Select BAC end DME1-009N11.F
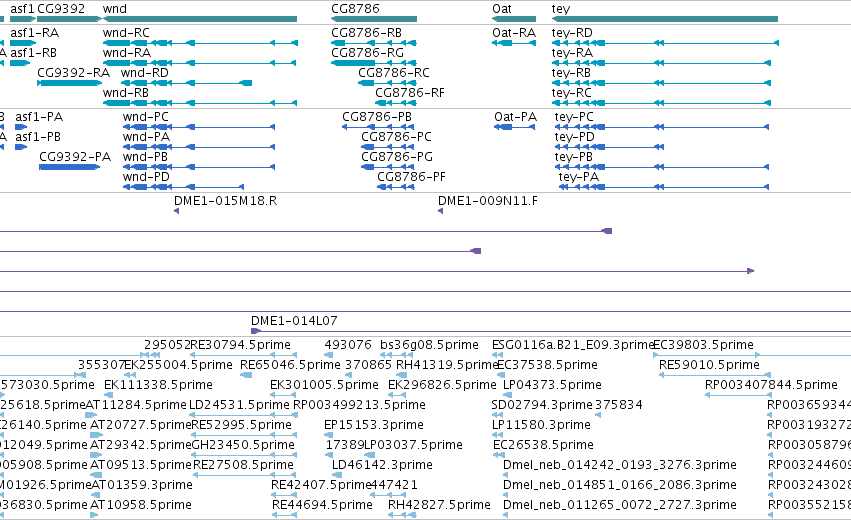This screenshot has height=520, width=851. [x=487, y=201]
